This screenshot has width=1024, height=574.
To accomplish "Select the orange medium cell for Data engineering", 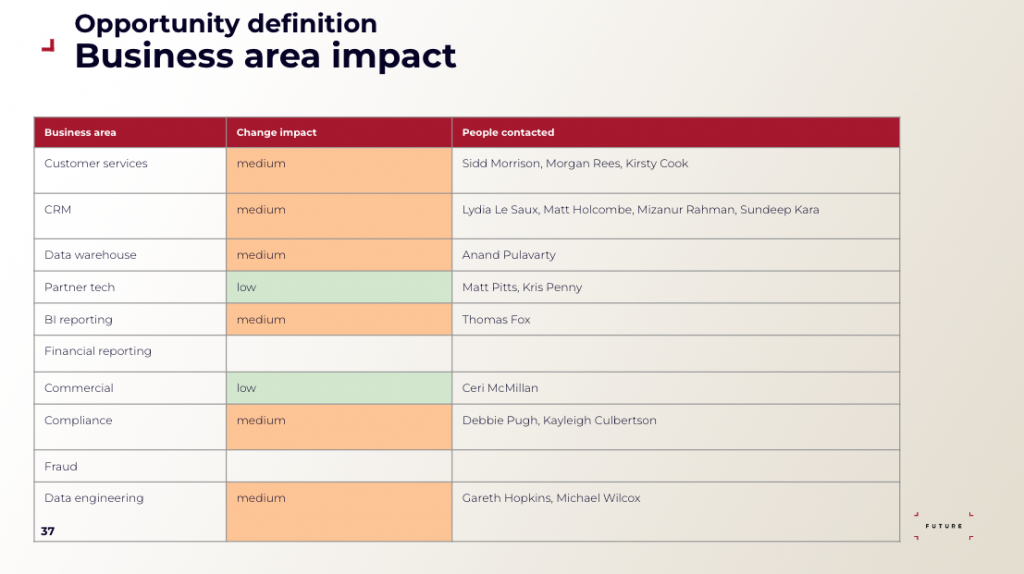I will point(338,511).
